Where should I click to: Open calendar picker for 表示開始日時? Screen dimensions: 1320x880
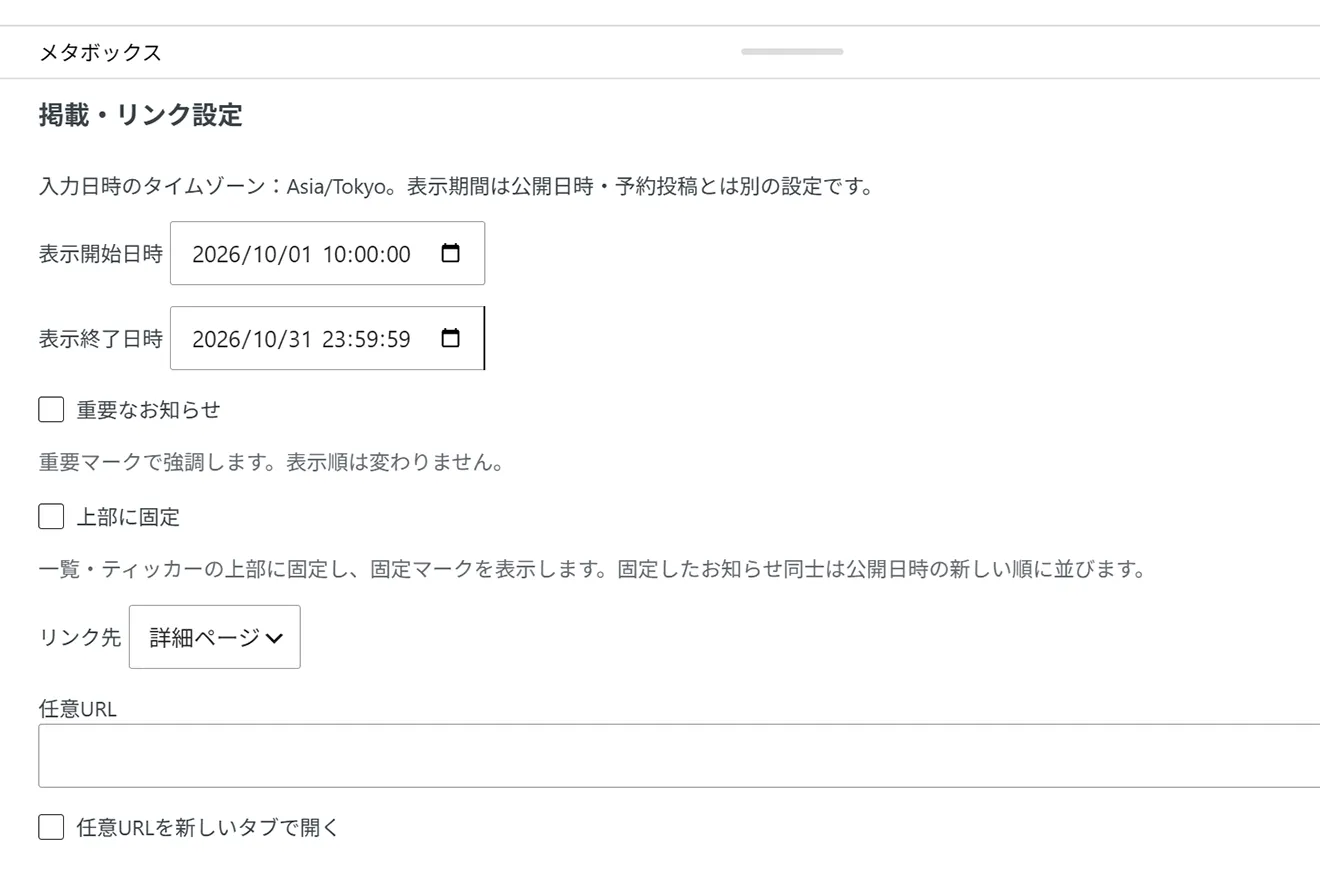click(451, 253)
